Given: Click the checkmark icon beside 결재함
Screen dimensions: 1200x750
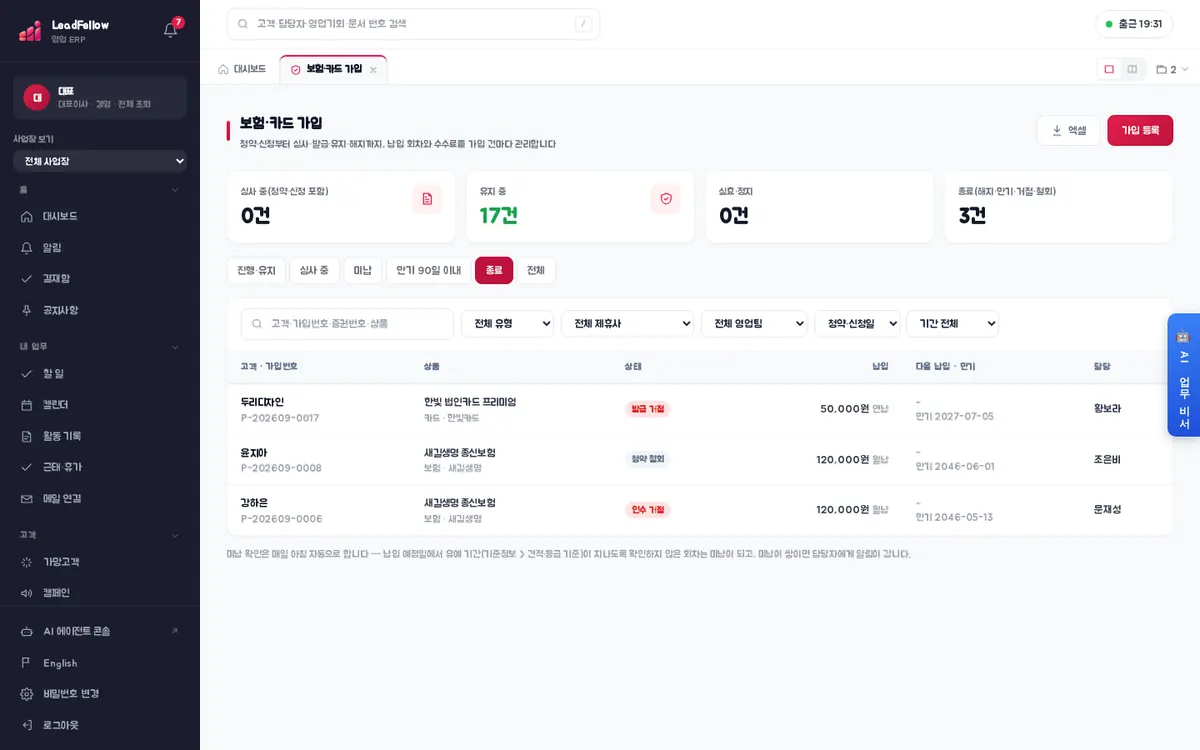Looking at the screenshot, I should coord(27,279).
